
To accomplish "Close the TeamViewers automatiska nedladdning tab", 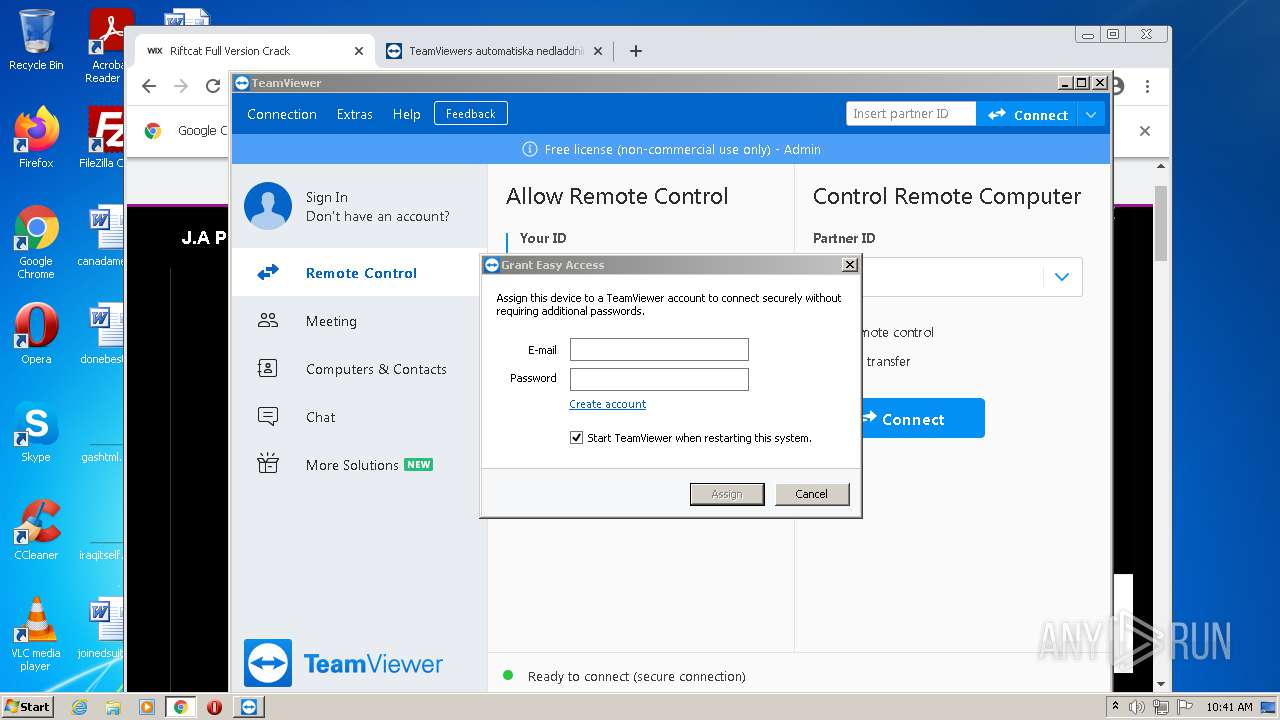I will coord(598,51).
